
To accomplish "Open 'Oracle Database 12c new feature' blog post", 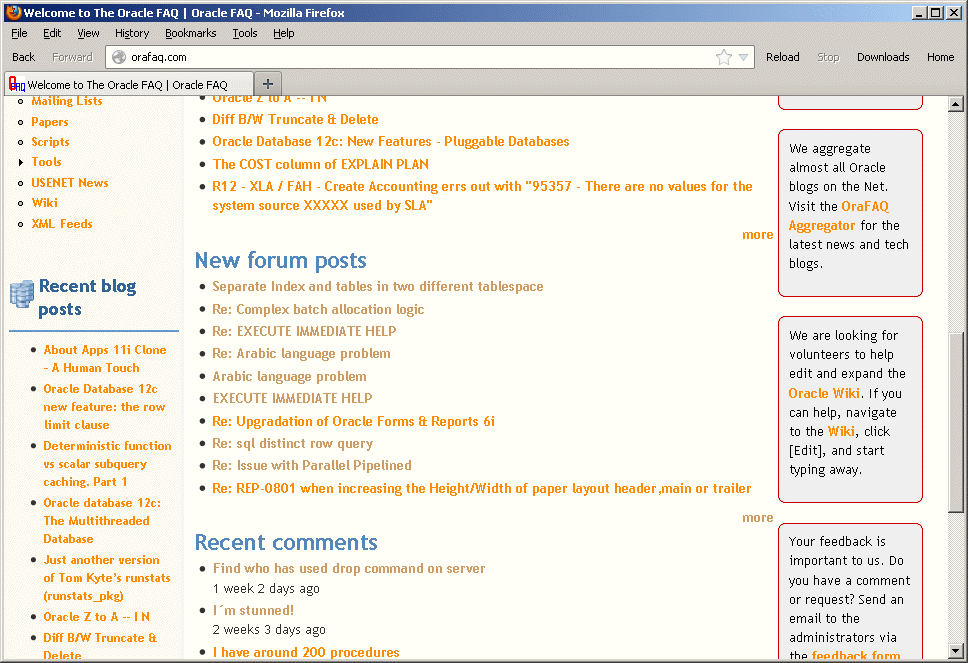I will [x=104, y=407].
